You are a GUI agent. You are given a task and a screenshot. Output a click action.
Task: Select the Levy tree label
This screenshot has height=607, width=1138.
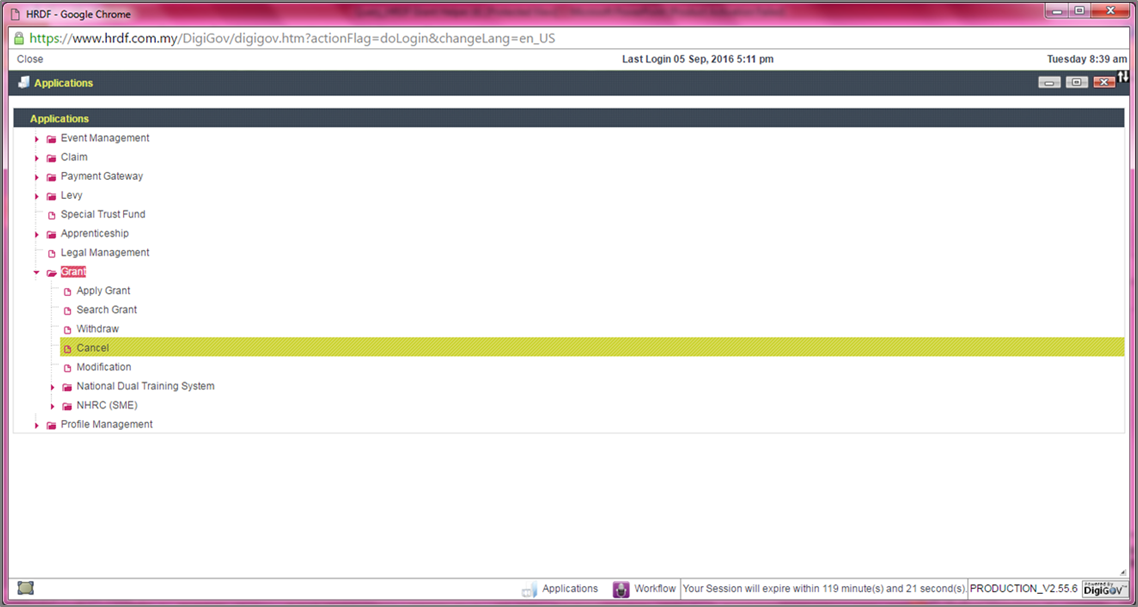pyautogui.click(x=72, y=195)
